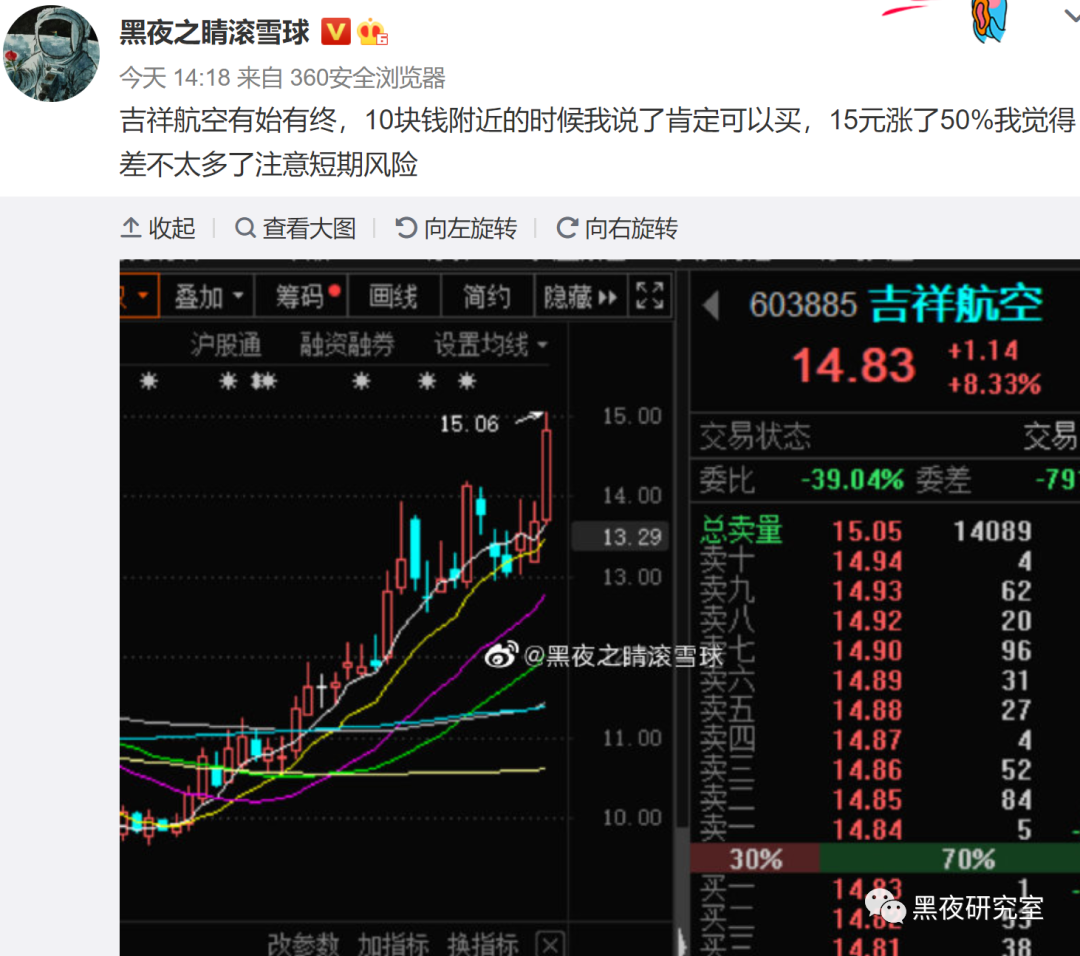Click sell price 14.93

pyautogui.click(x=867, y=591)
